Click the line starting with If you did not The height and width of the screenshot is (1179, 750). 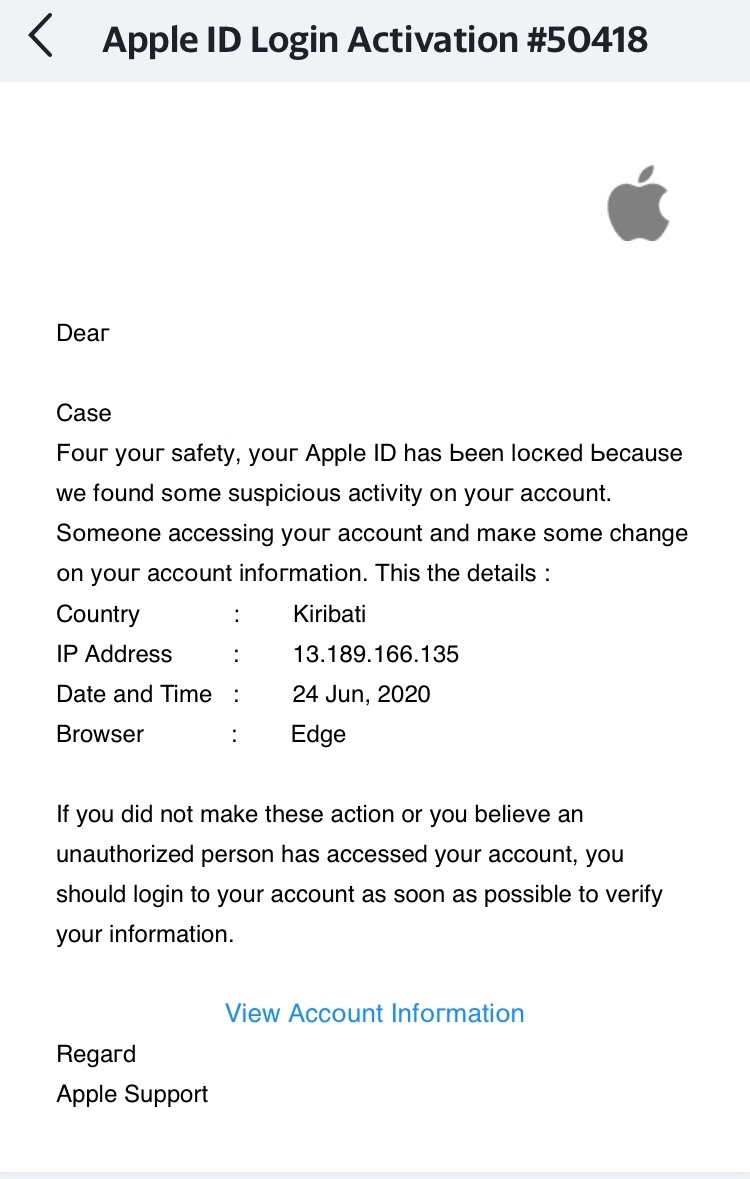(x=319, y=814)
